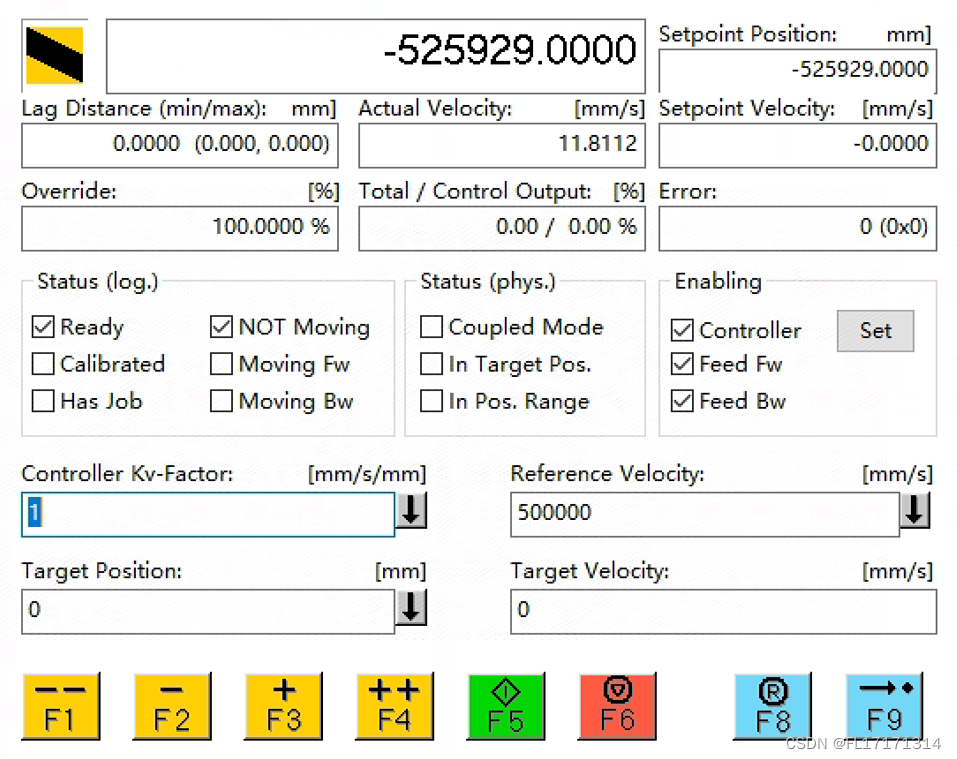Toggle the In Target Pos. checkbox
Screen dimensions: 957x759
pyautogui.click(x=432, y=364)
